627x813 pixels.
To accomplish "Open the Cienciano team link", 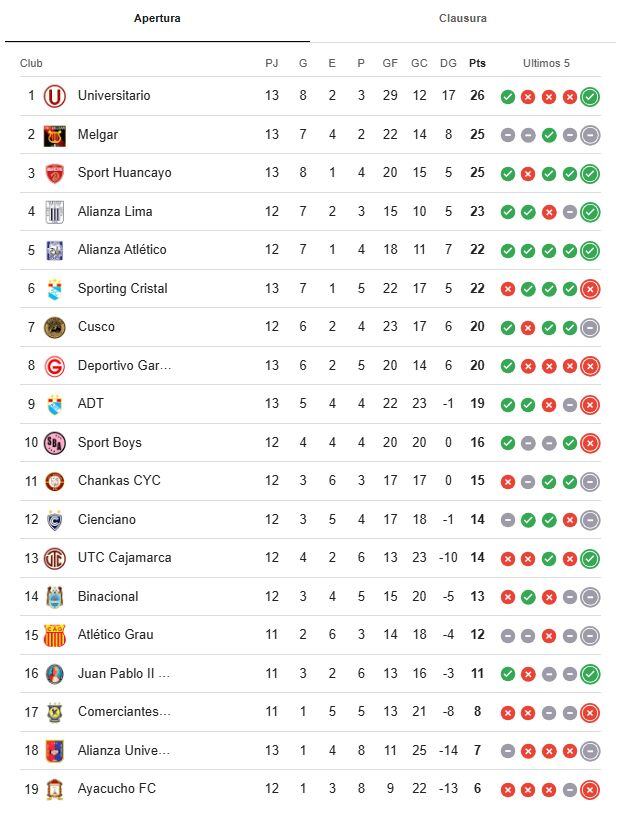I will [x=107, y=520].
